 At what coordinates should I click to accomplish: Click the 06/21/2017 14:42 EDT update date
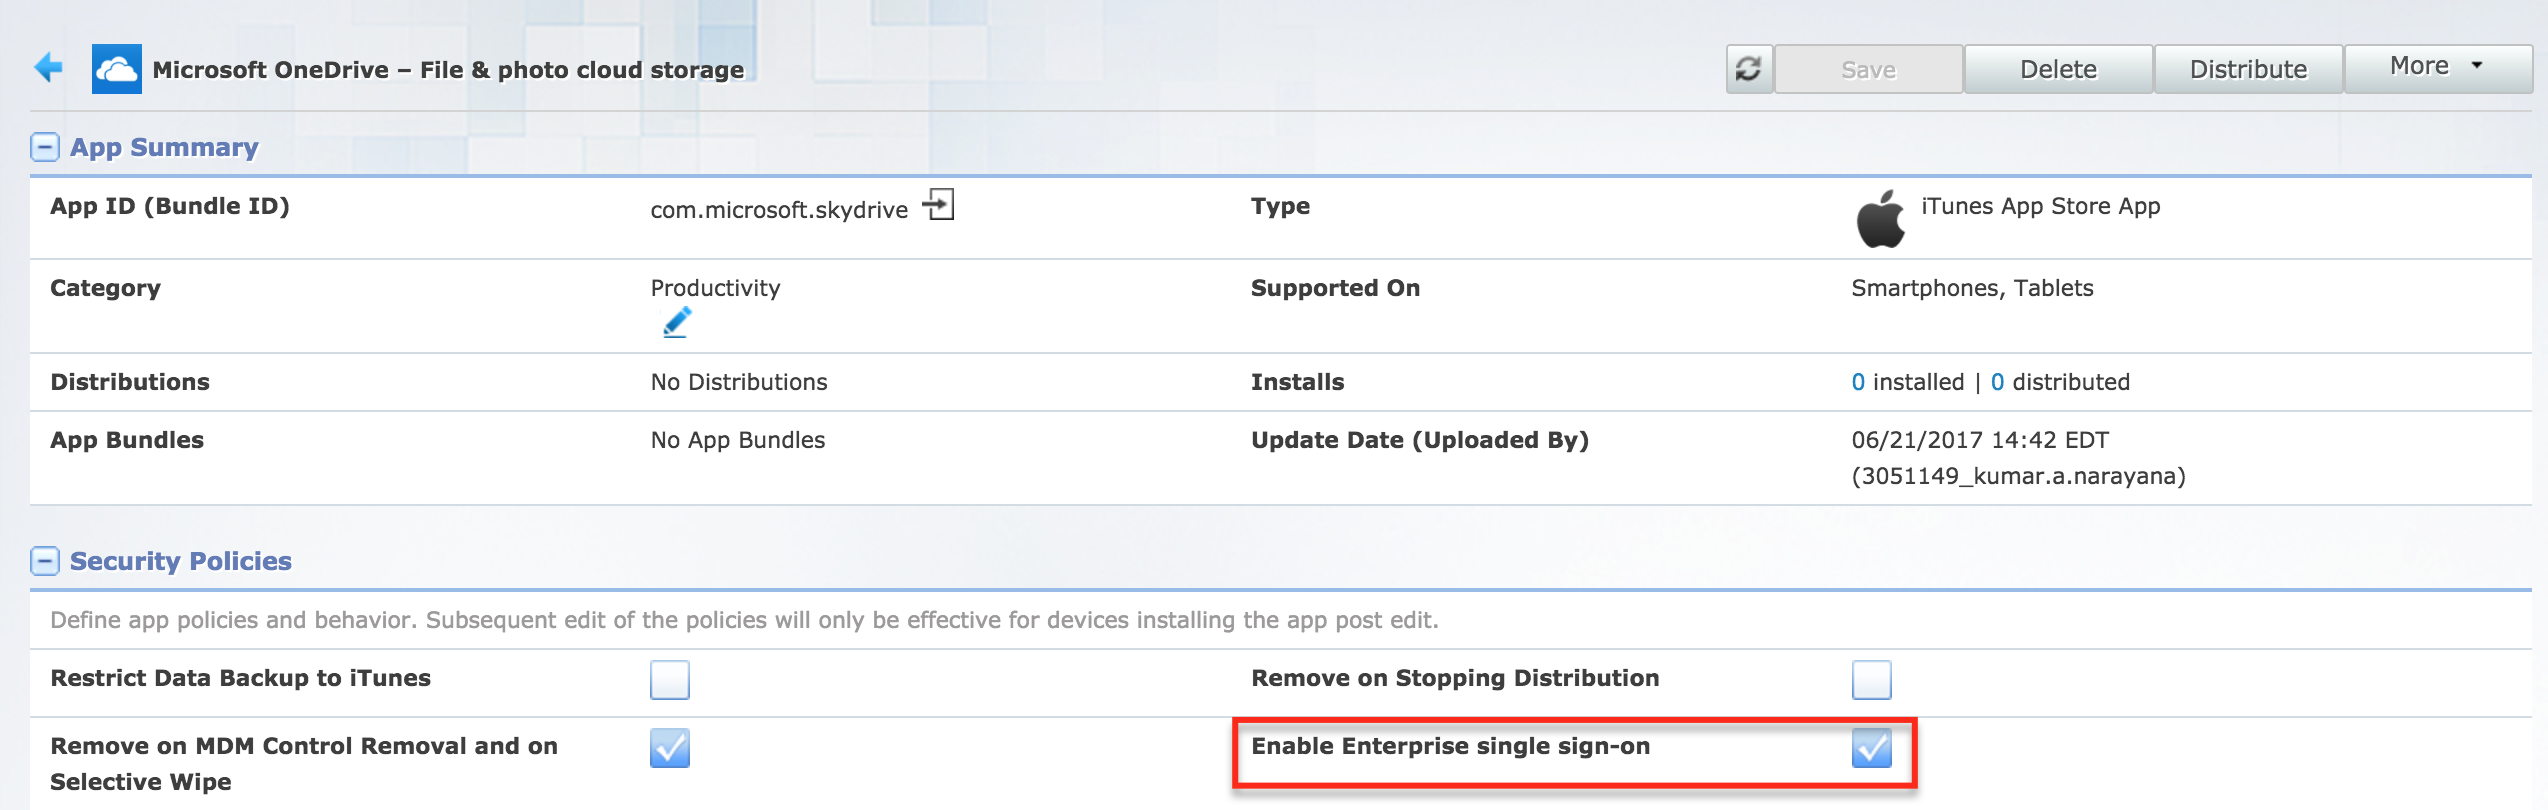click(1980, 440)
